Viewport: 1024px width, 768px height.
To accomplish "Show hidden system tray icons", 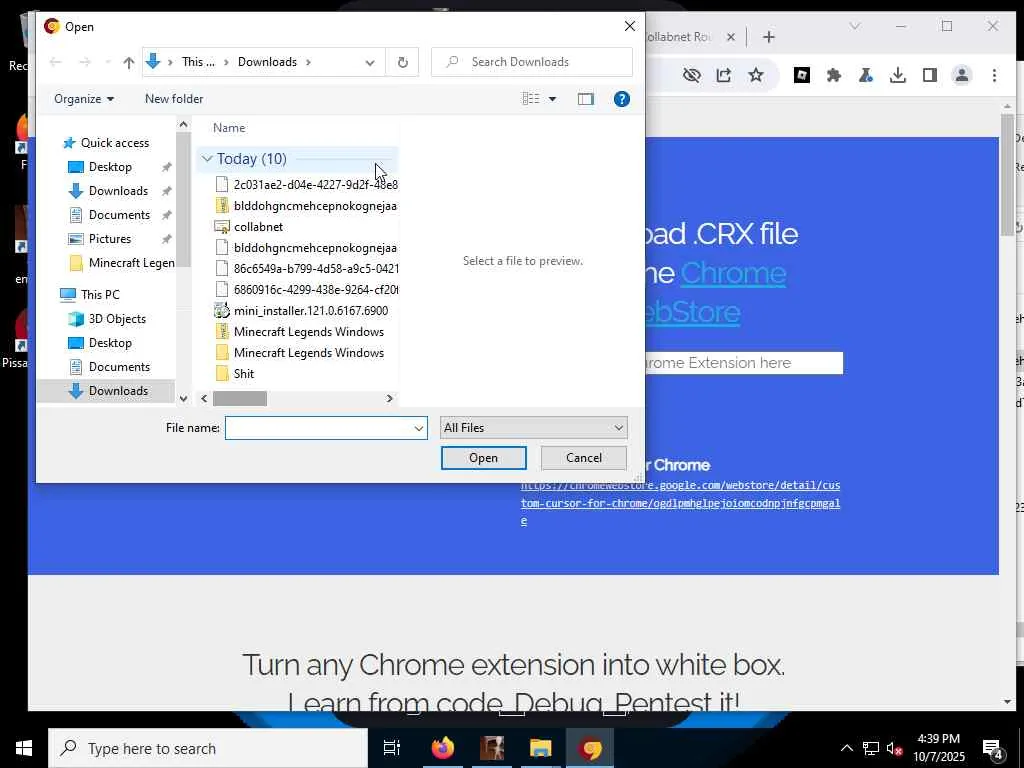I will pyautogui.click(x=846, y=748).
